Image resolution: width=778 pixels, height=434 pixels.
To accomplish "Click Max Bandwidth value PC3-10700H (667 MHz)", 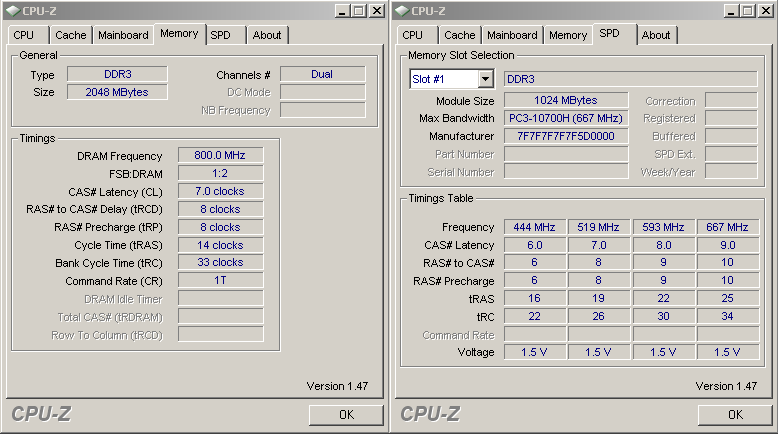I will (566, 118).
